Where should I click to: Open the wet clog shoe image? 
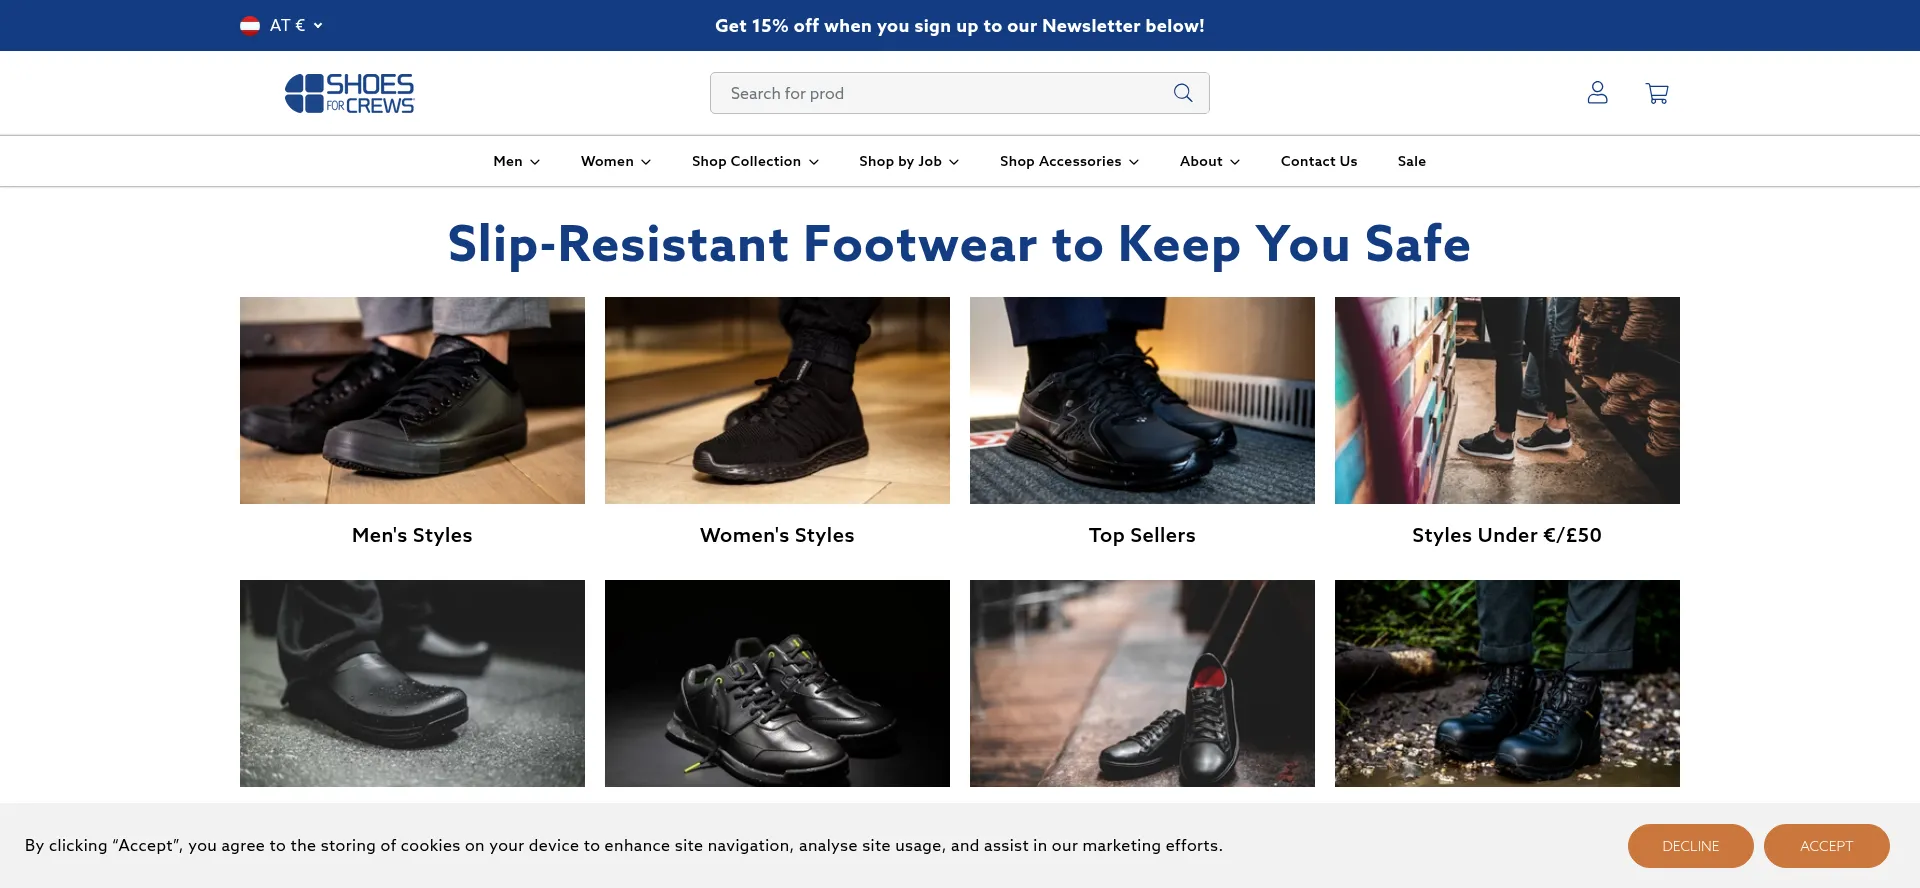pos(412,683)
